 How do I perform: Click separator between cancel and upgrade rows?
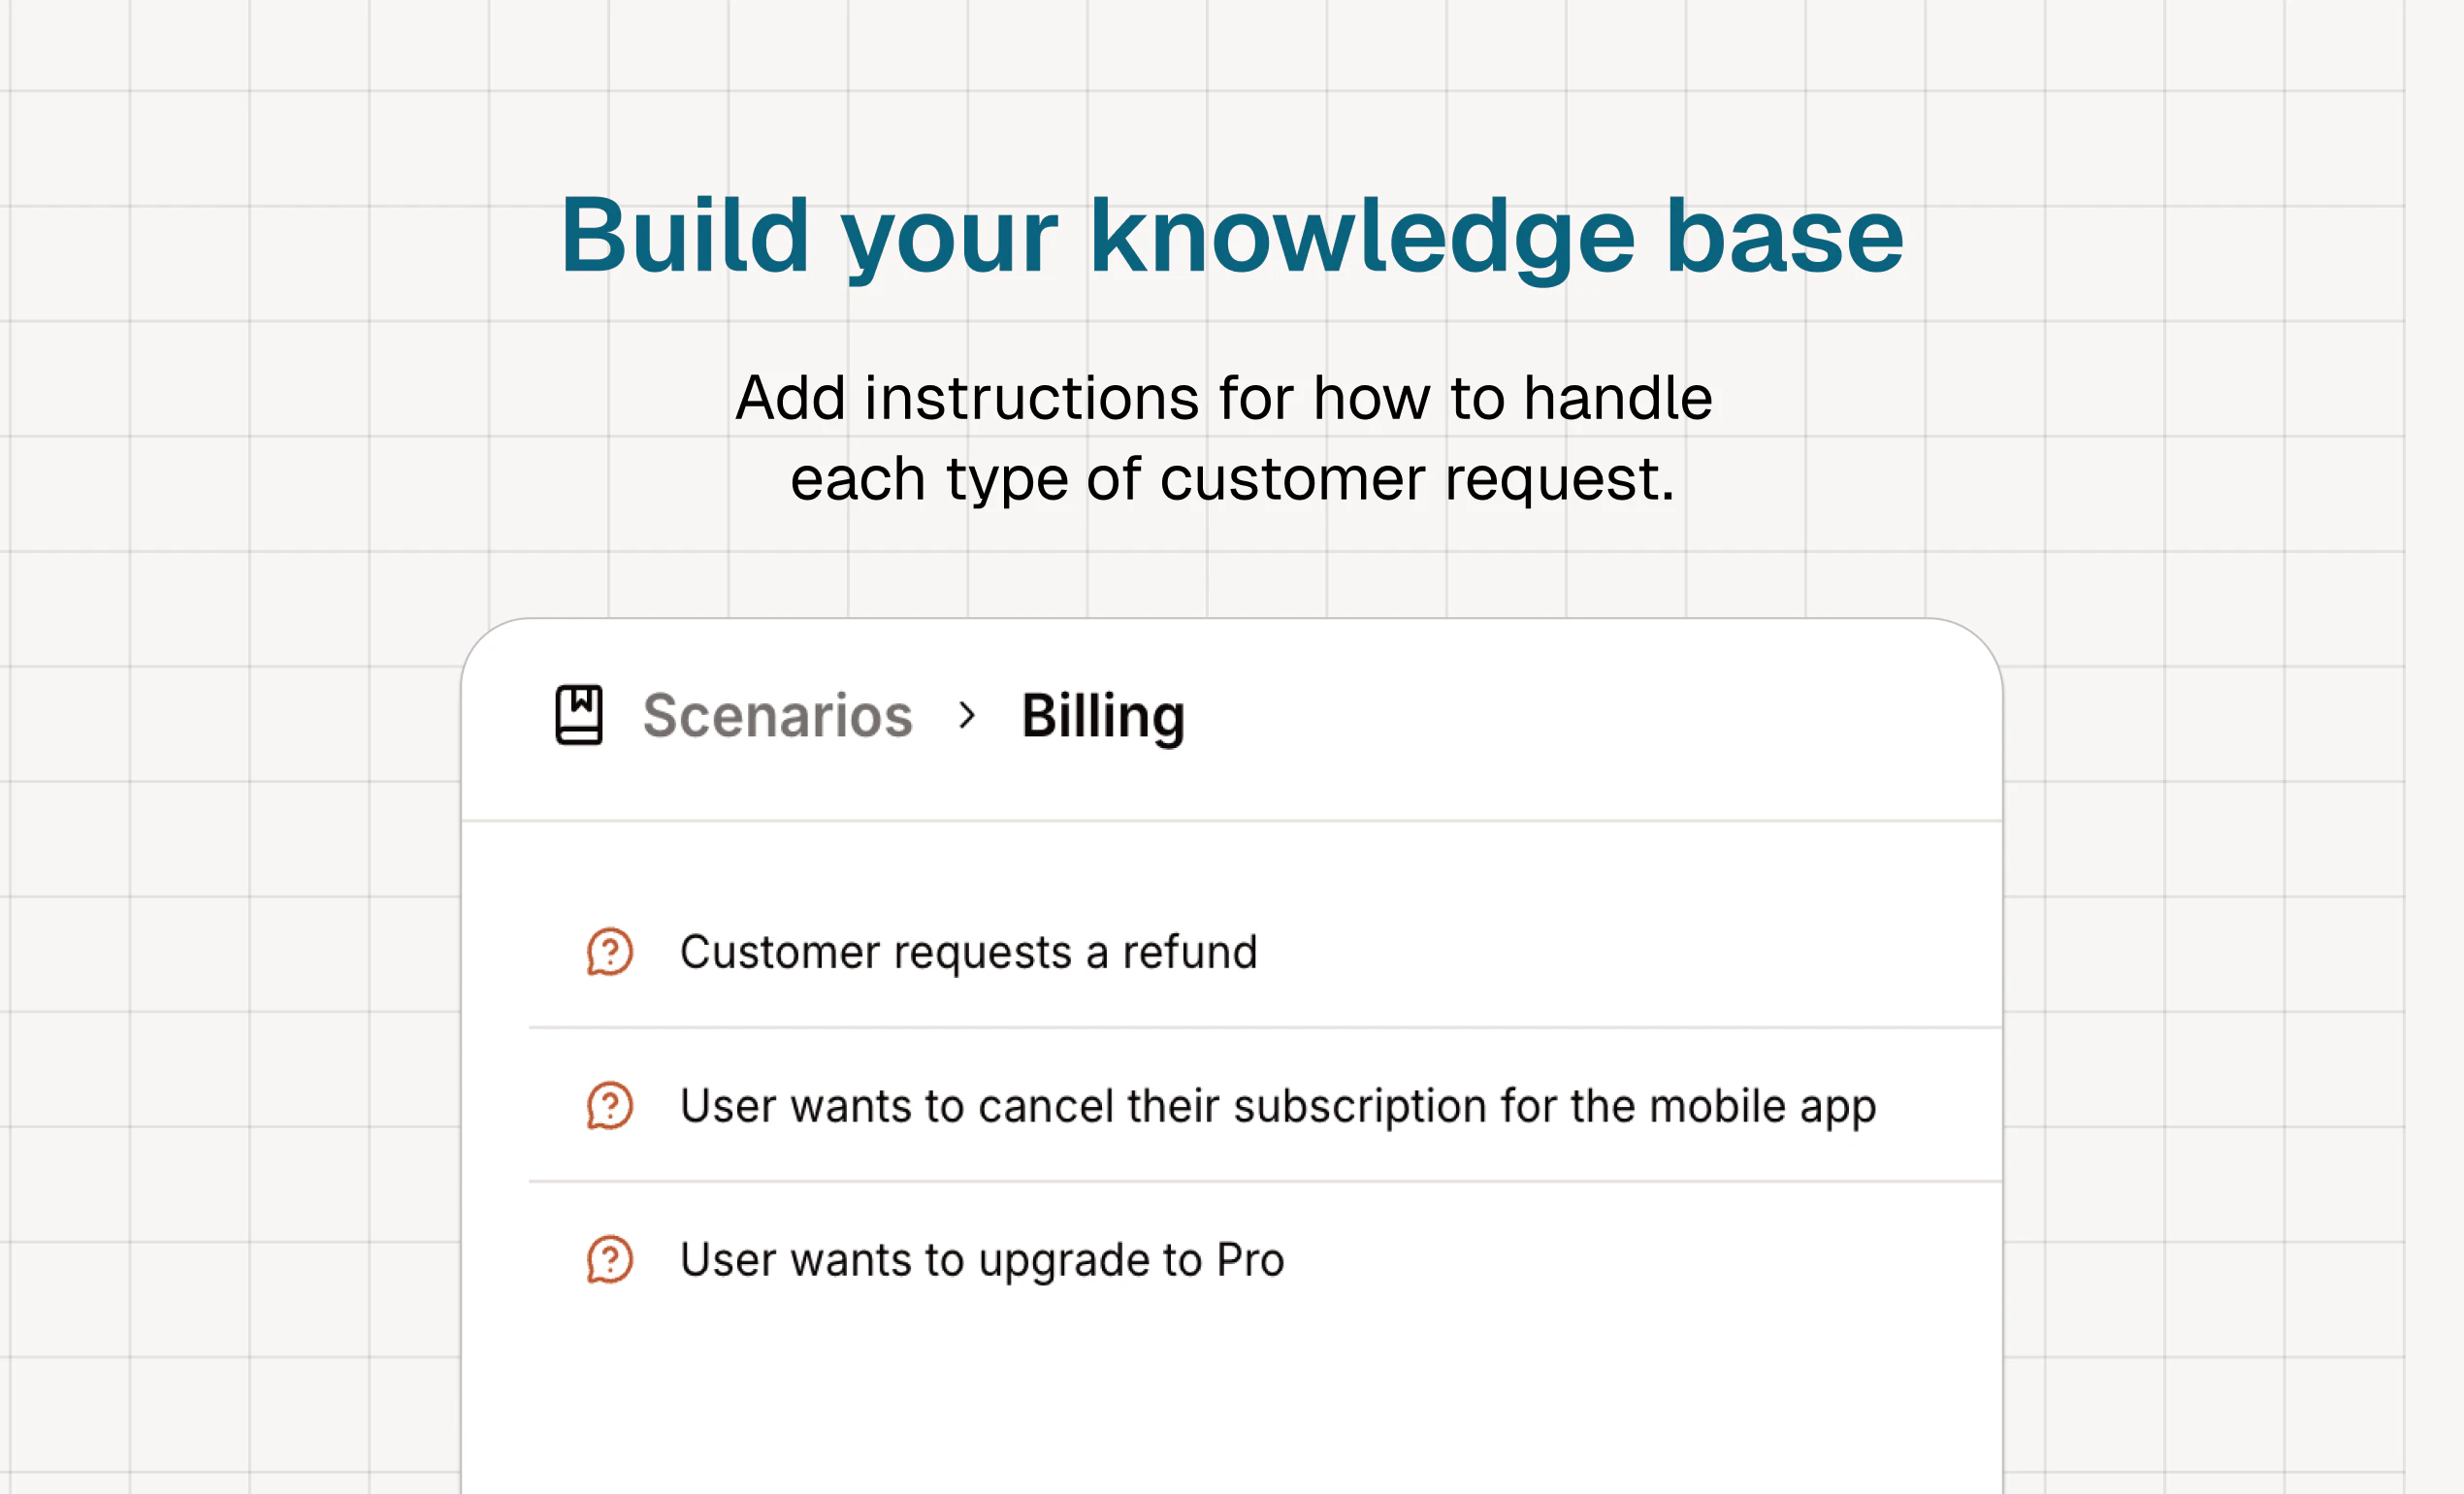(x=1265, y=1181)
